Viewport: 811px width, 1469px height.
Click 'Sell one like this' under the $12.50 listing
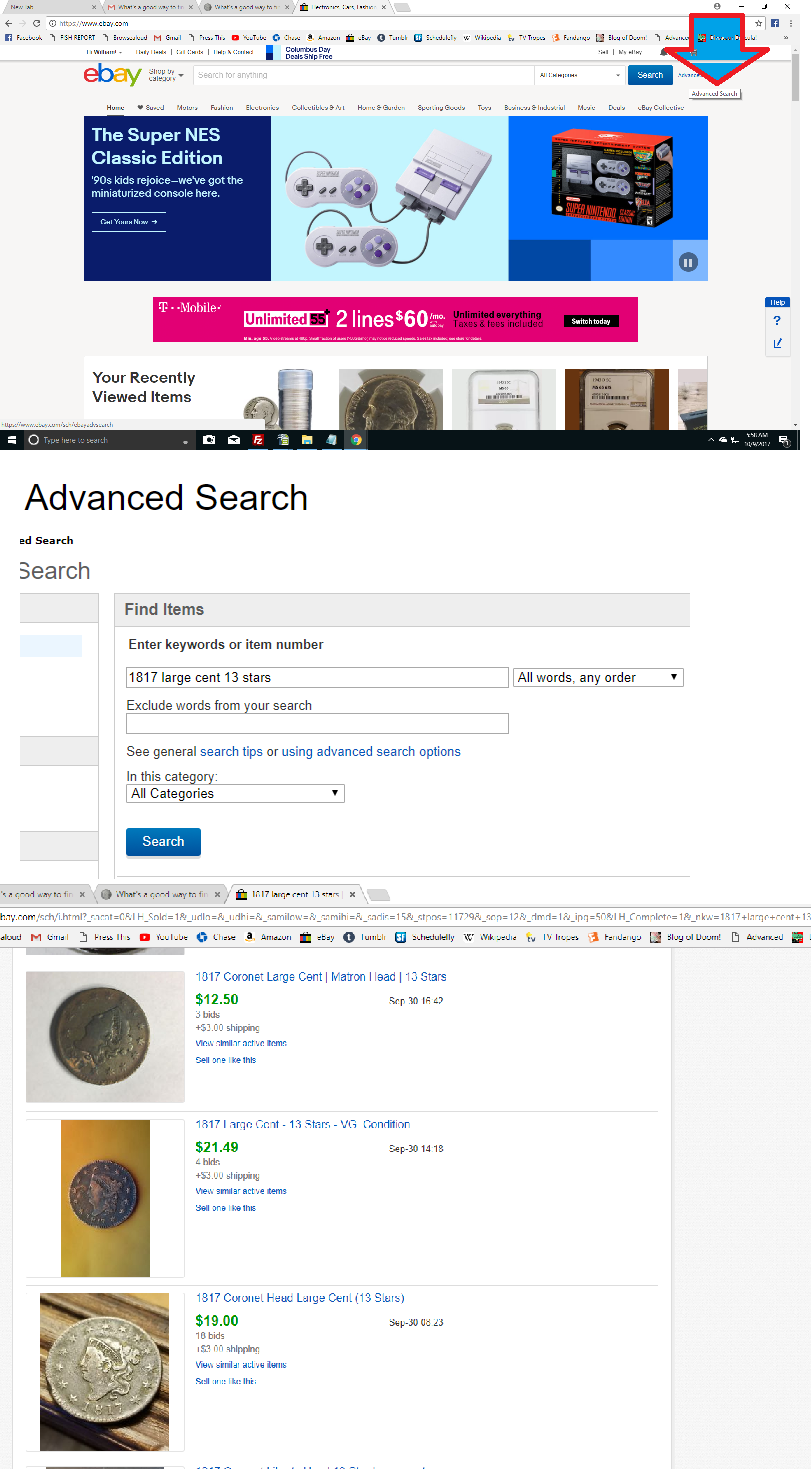[x=226, y=1060]
